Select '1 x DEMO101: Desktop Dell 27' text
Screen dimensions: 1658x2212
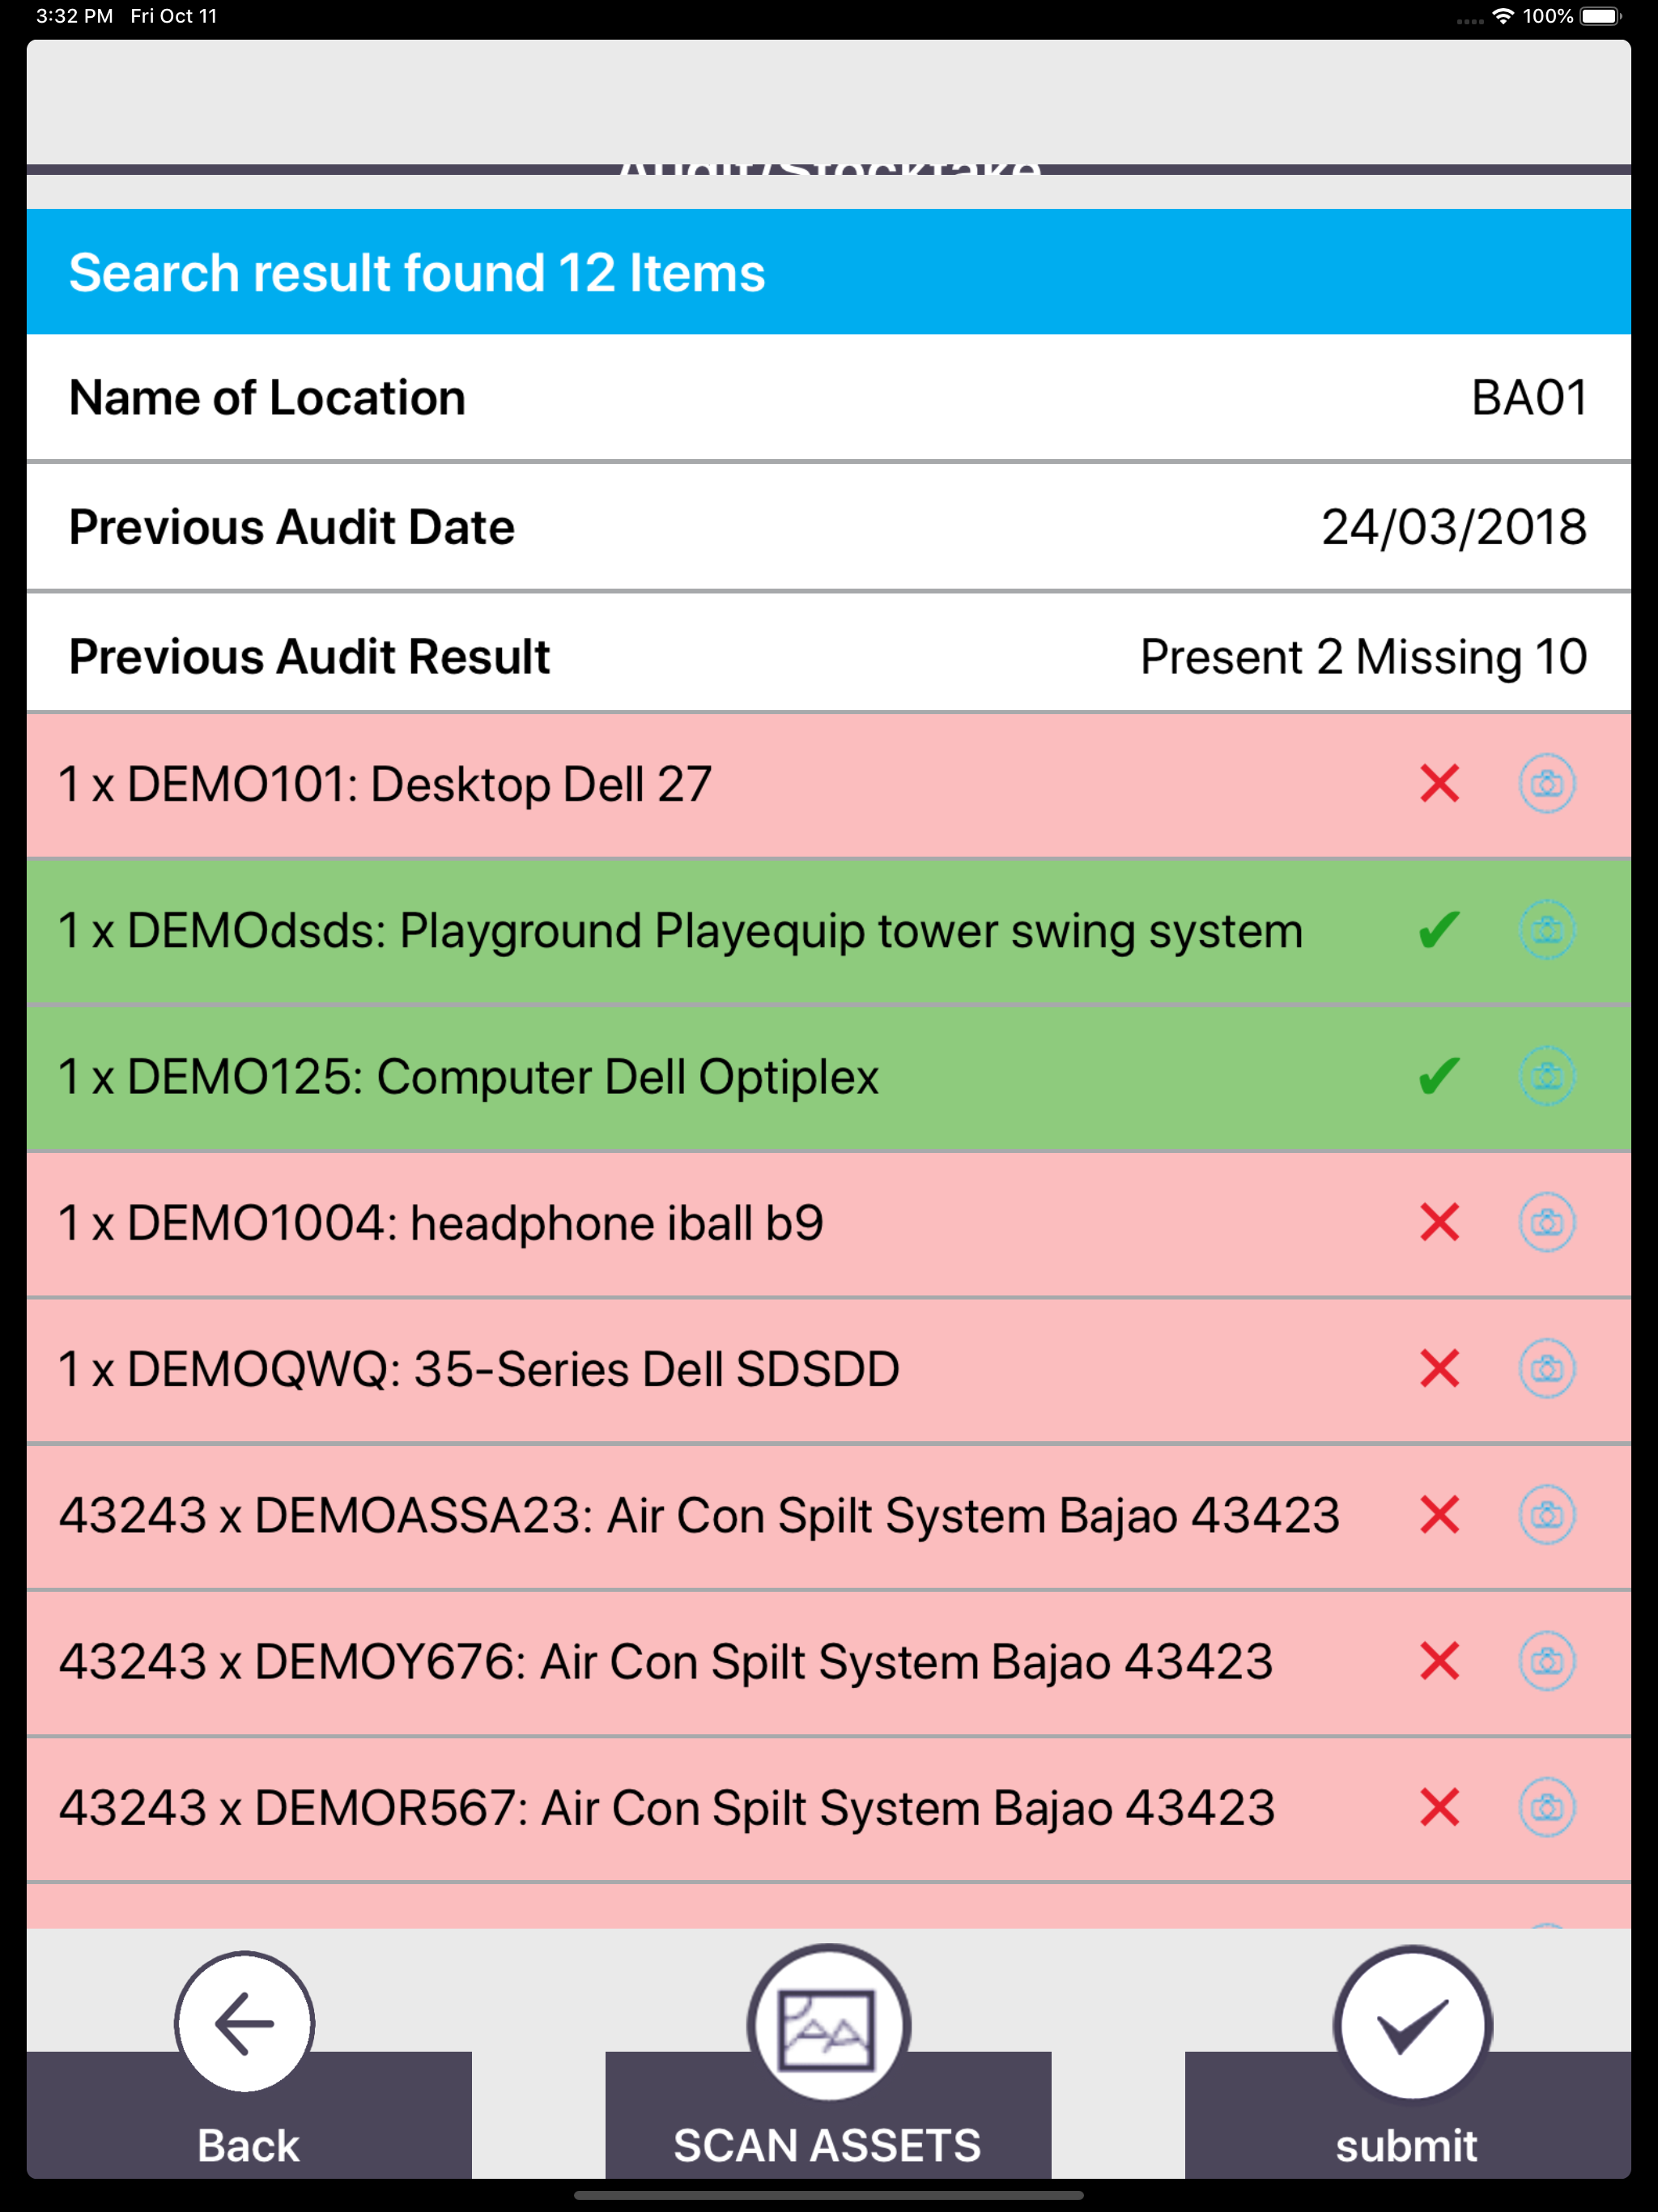click(385, 784)
